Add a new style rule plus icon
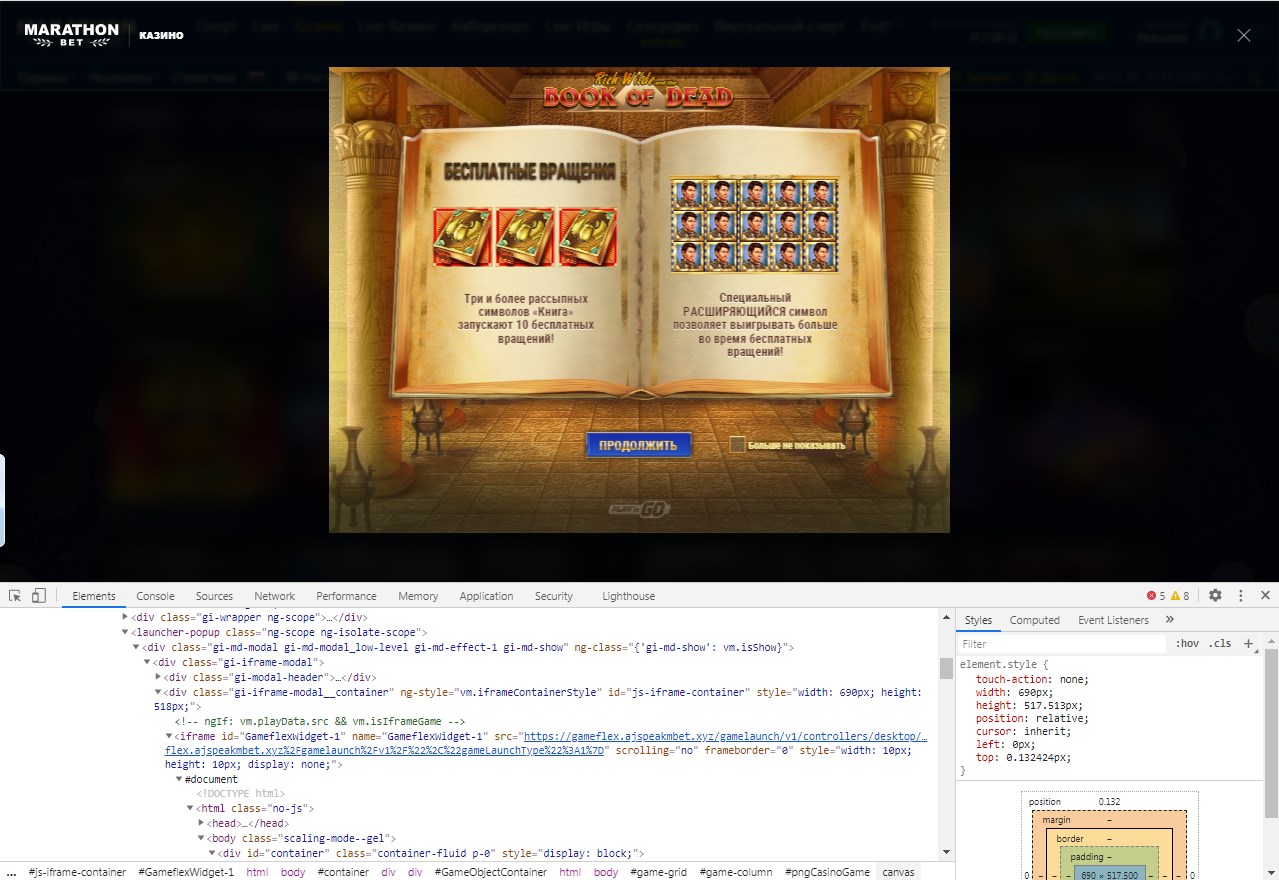The image size is (1279, 880). click(x=1248, y=644)
